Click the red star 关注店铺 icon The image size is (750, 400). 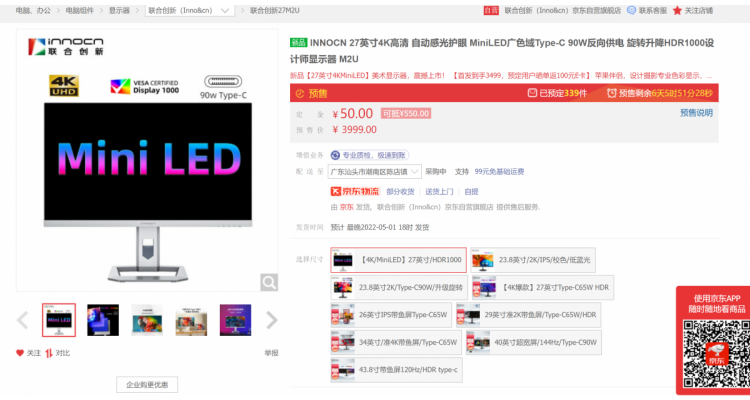click(677, 11)
